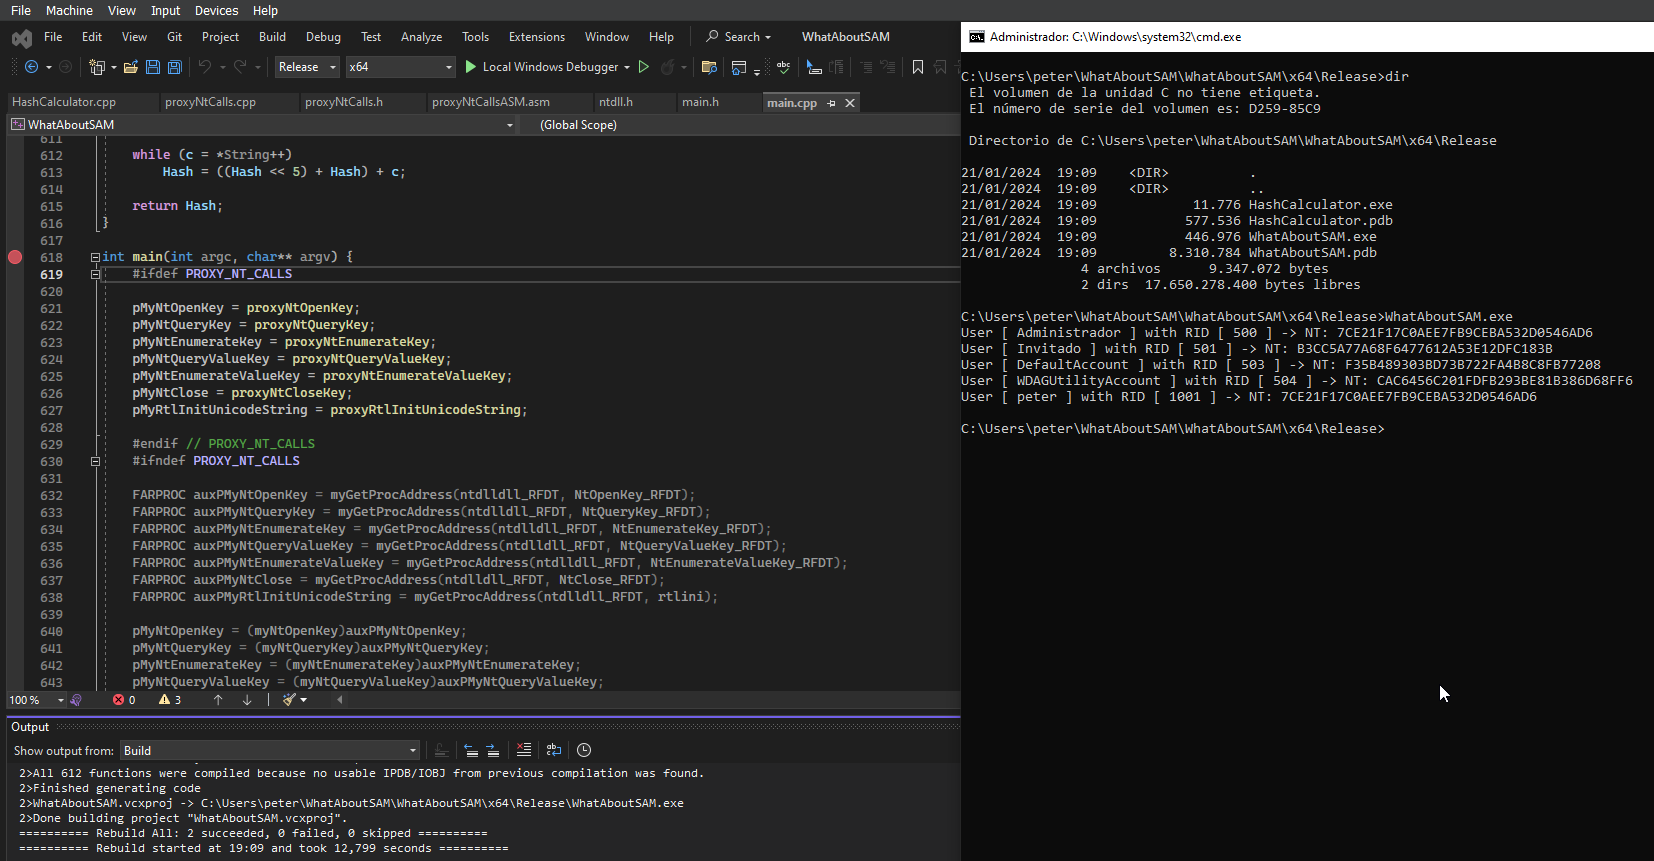Toggle word wrap in Output window
This screenshot has width=1654, height=861.
pyautogui.click(x=554, y=750)
